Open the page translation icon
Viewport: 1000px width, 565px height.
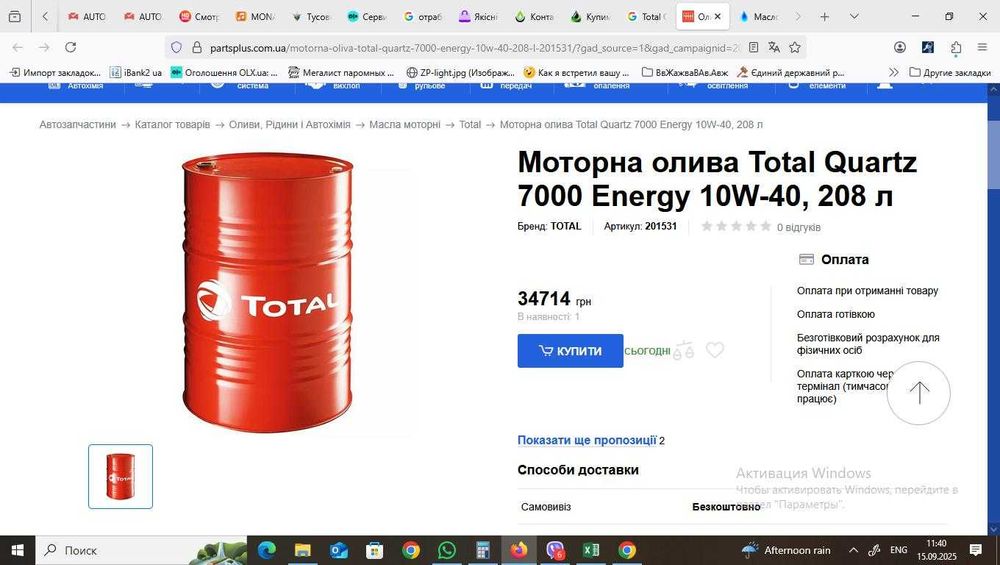coord(774,47)
